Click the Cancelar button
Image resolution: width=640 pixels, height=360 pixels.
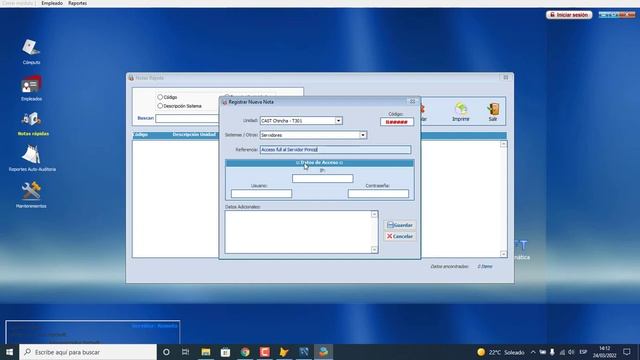(400, 236)
